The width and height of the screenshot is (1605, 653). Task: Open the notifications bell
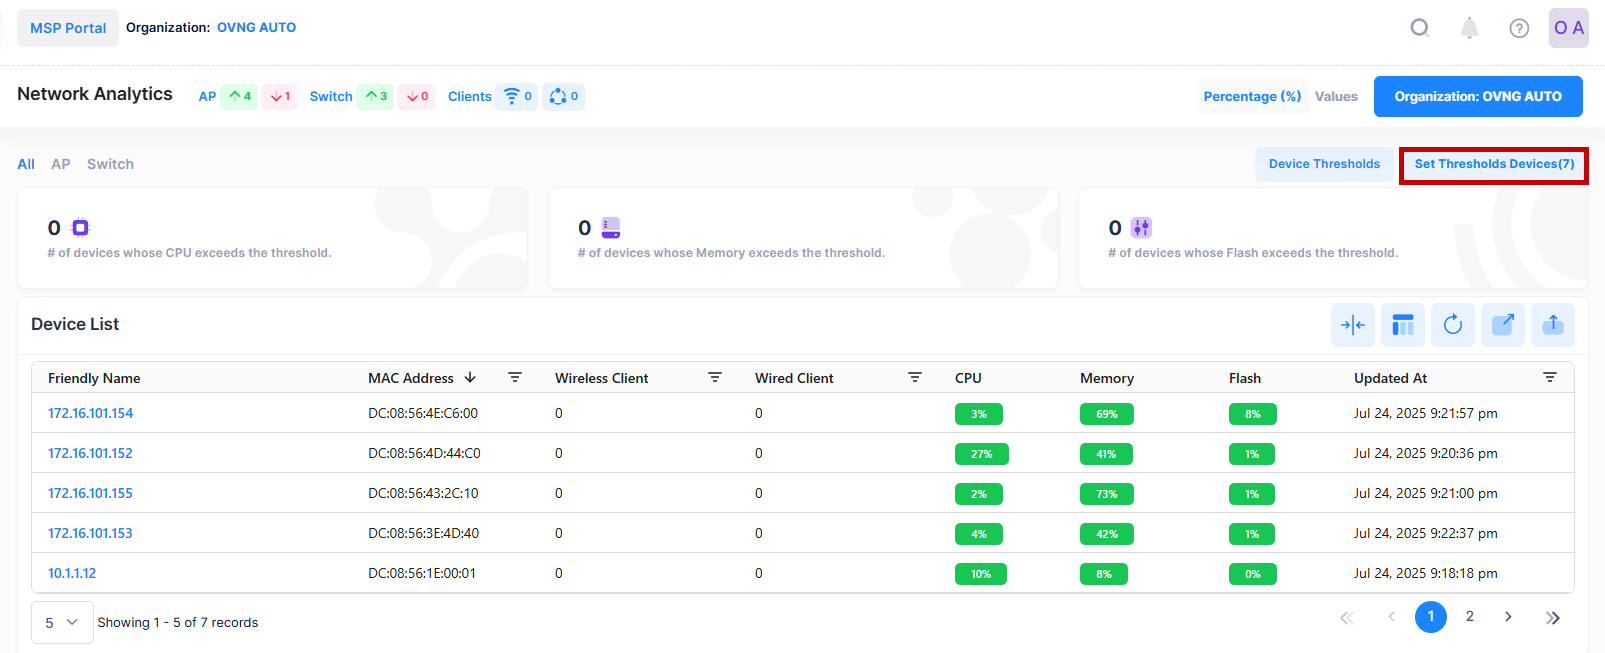tap(1468, 28)
